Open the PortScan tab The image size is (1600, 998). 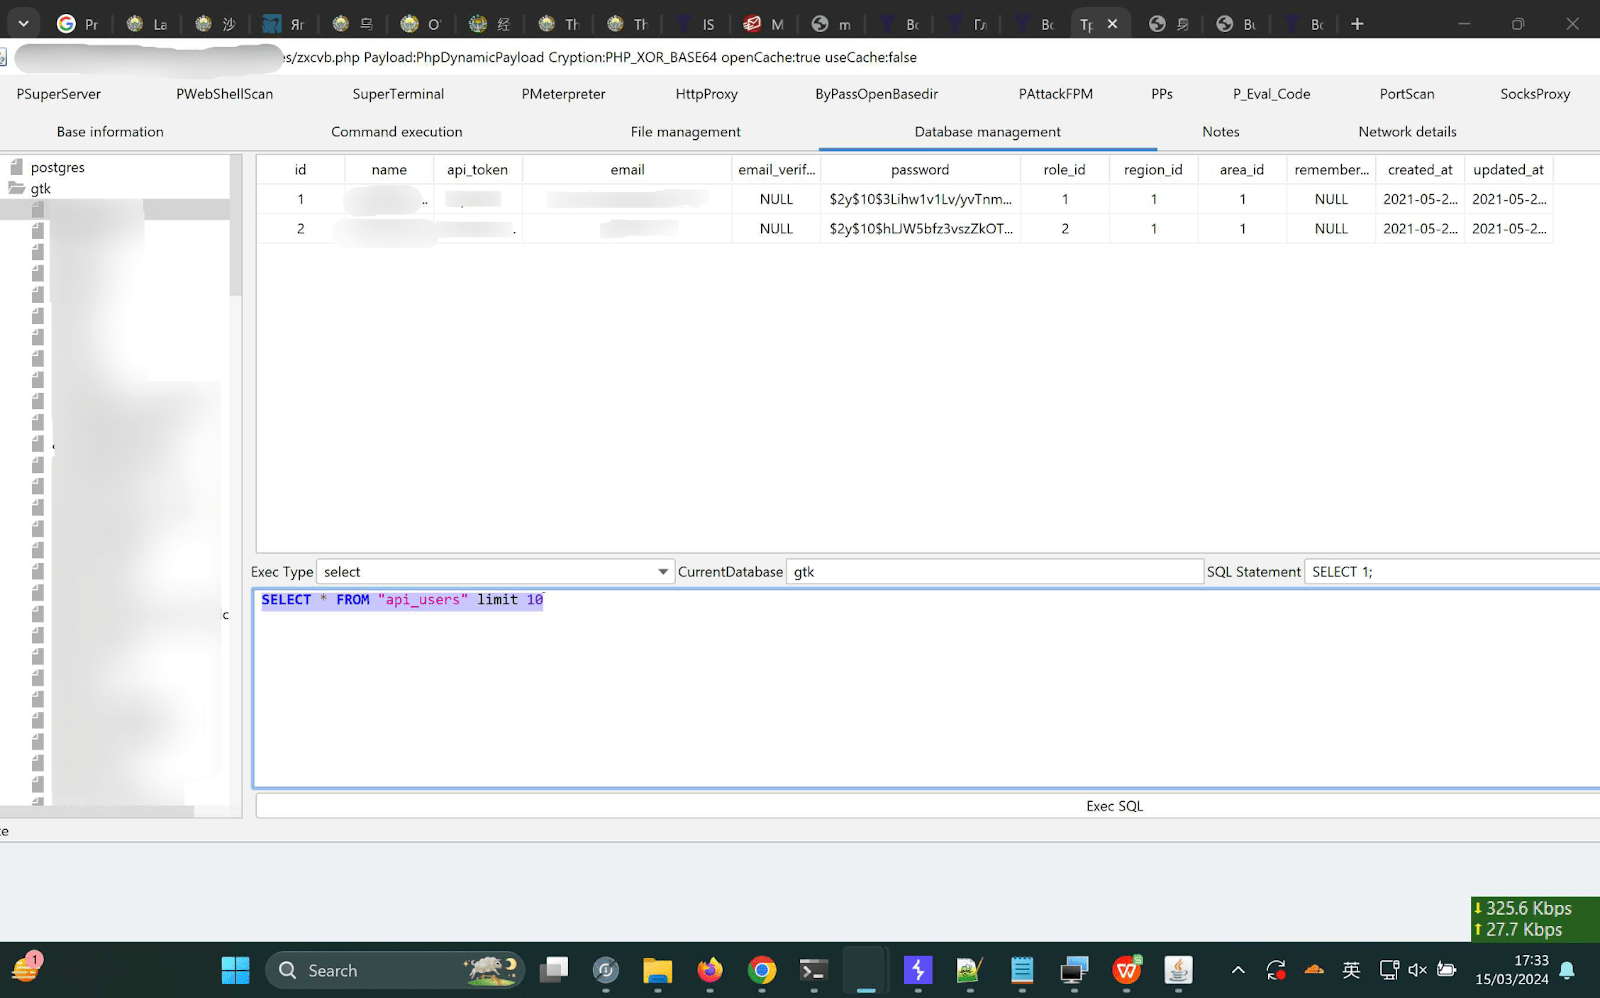point(1406,93)
